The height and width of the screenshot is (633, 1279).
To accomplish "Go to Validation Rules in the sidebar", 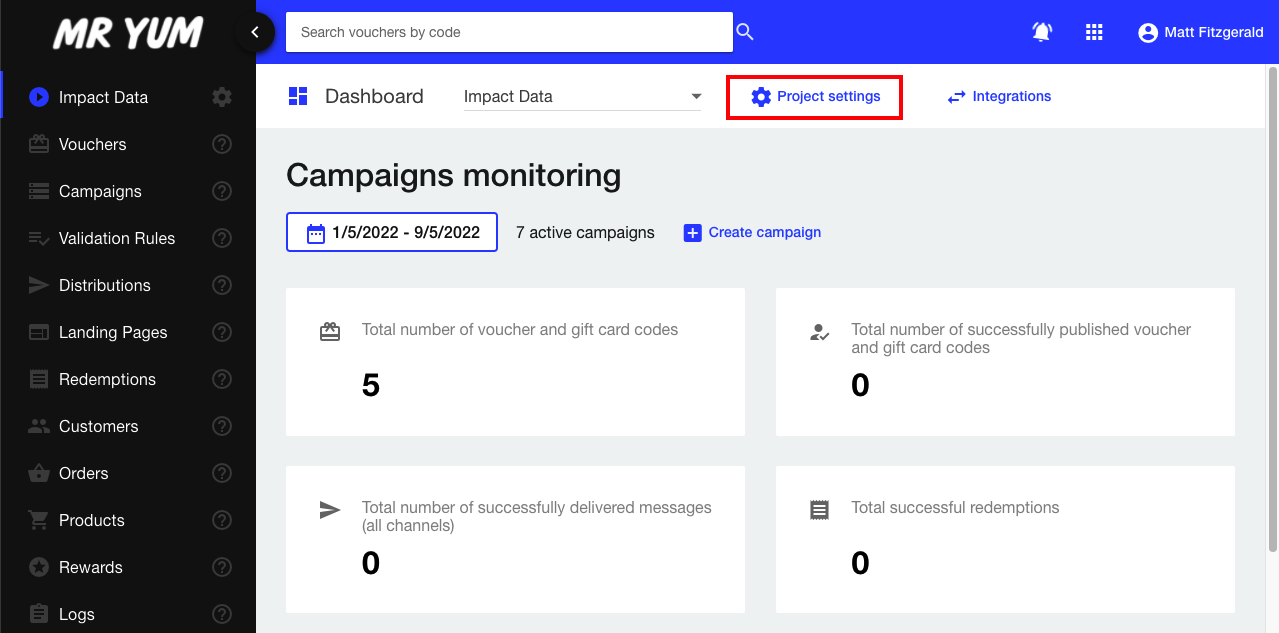I will 116,238.
